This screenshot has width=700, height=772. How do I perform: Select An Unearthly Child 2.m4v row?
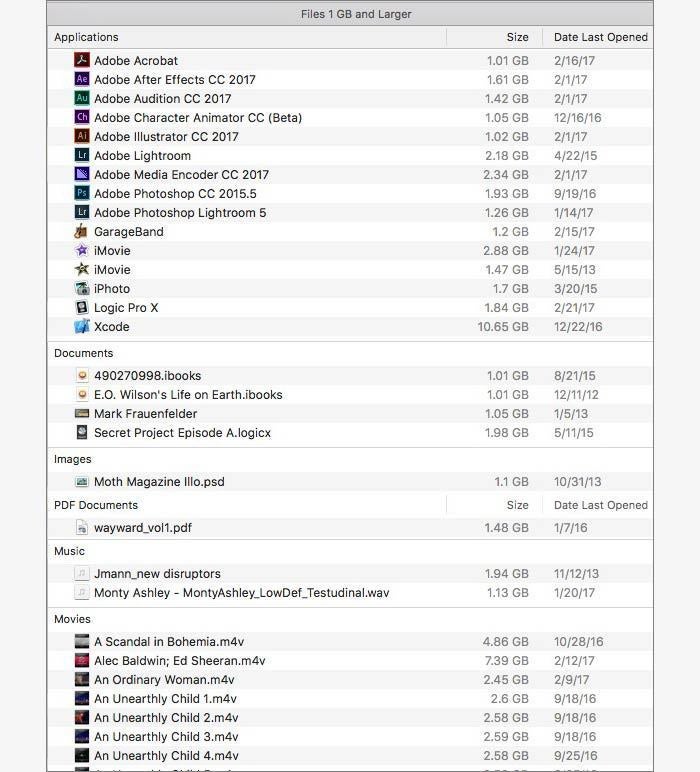pyautogui.click(x=350, y=717)
